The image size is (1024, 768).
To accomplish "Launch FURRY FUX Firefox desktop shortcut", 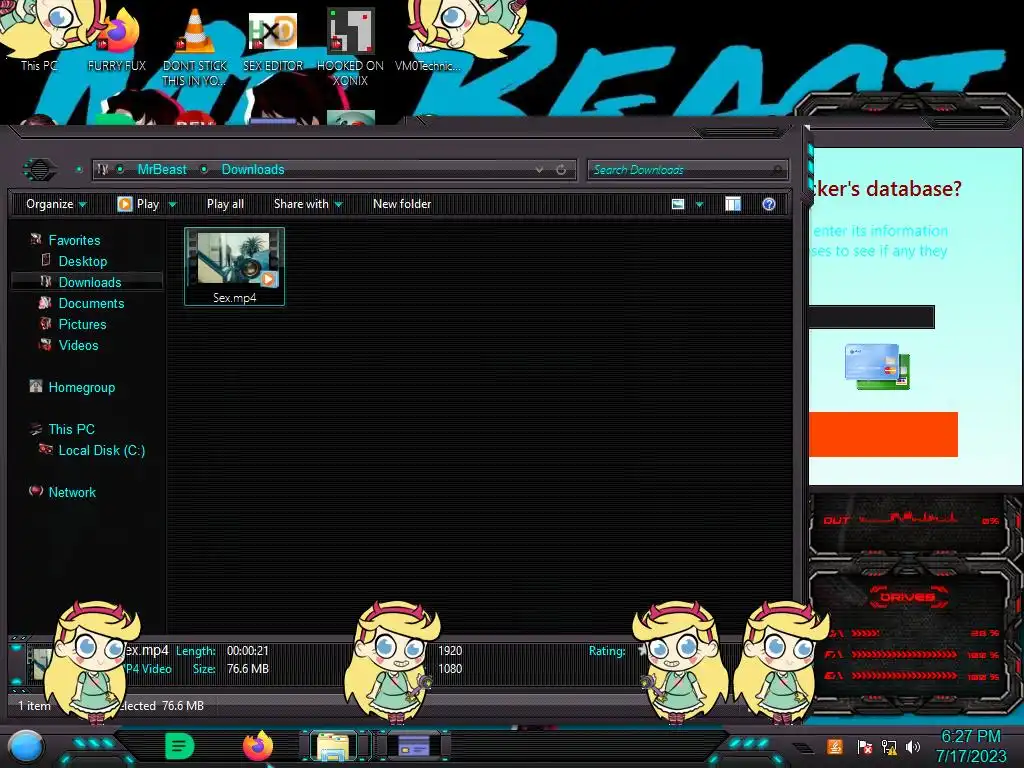I will [x=117, y=39].
